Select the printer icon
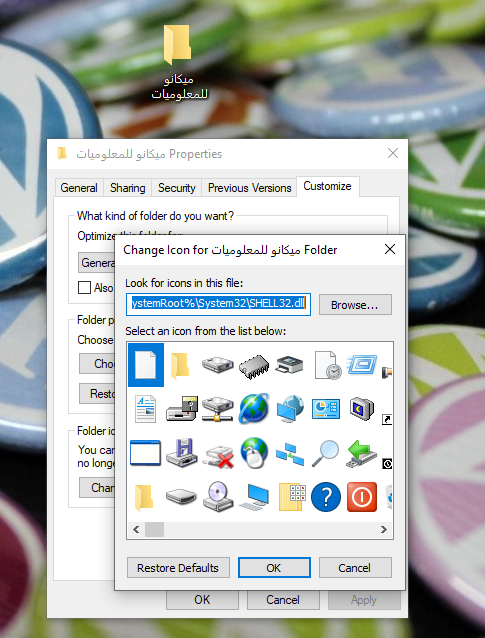Screen dimensions: 485x638 (x=289, y=365)
